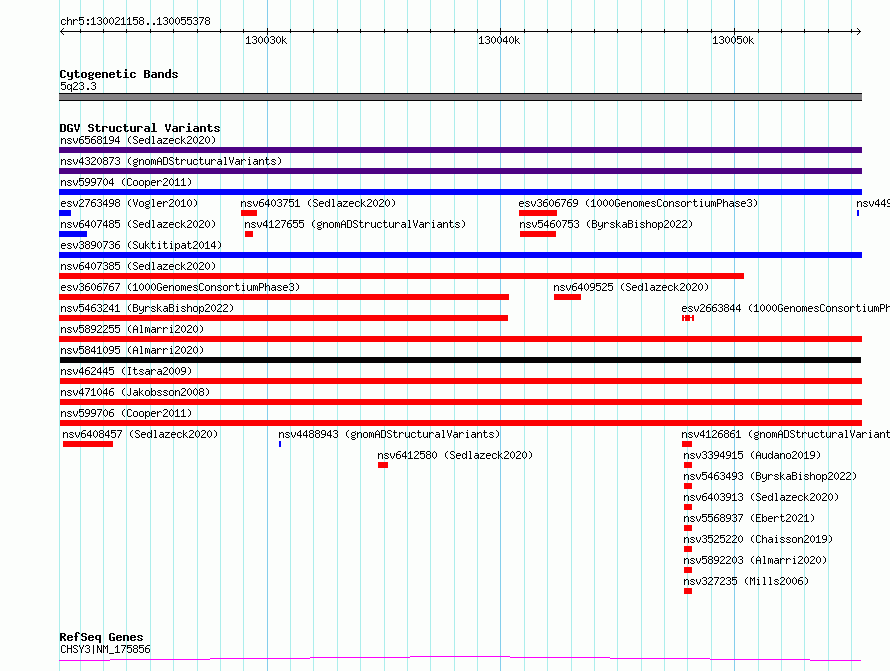Click the red bar under nsv6403751

click(x=249, y=213)
